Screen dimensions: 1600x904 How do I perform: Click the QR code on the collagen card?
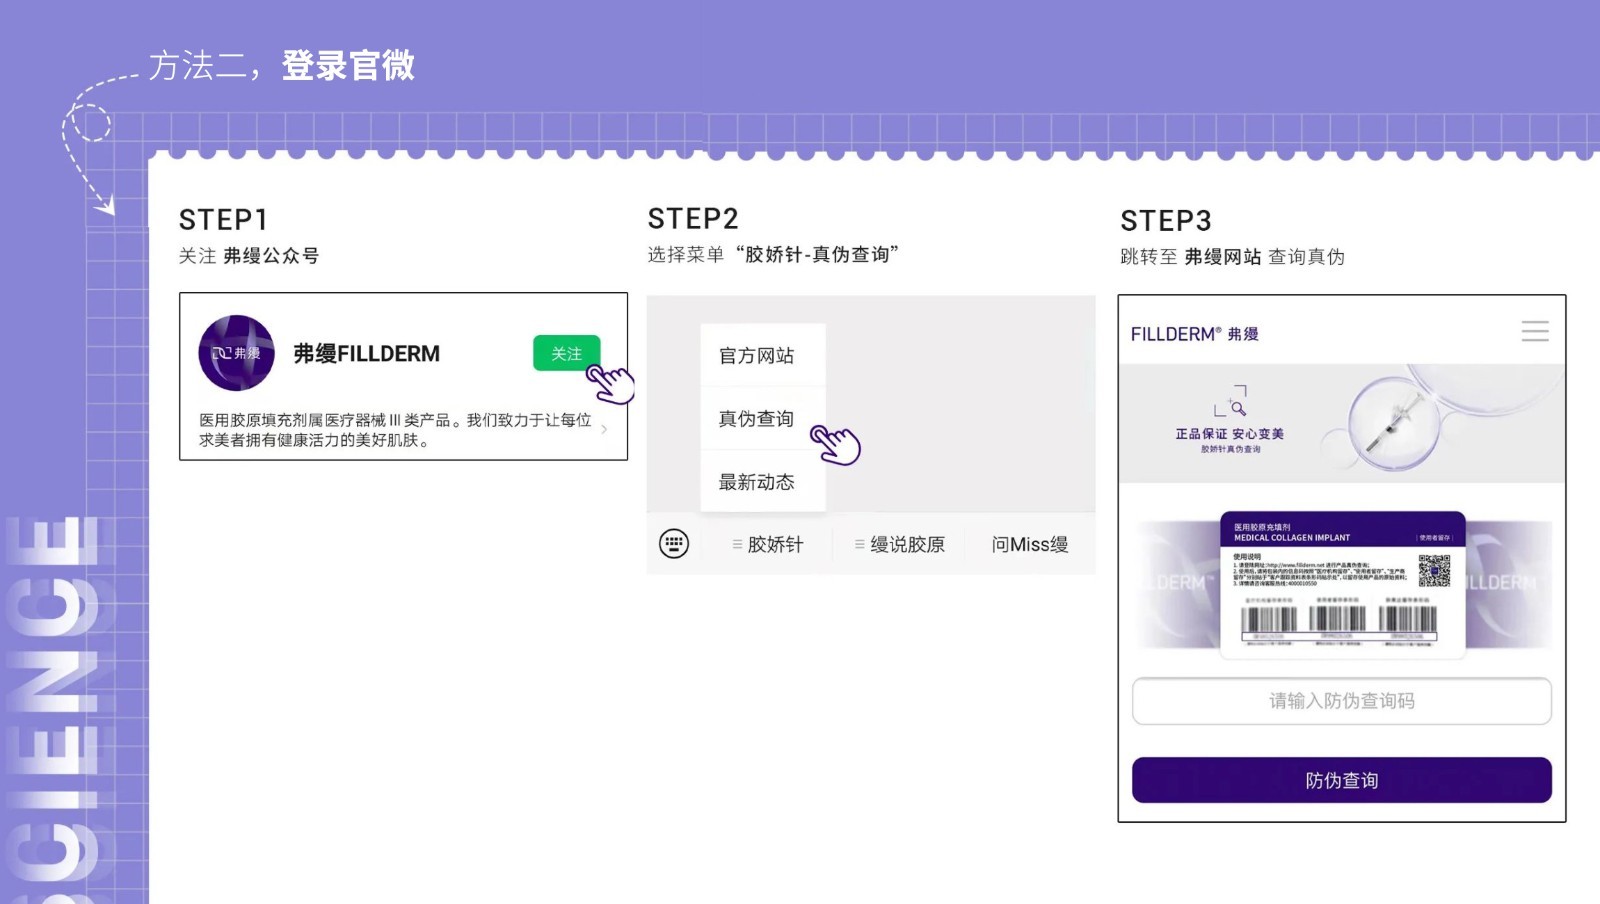click(x=1433, y=570)
